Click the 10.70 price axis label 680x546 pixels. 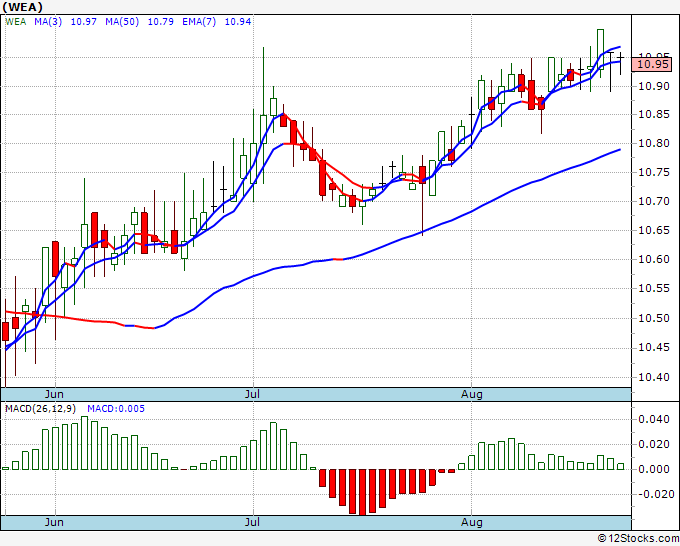coord(654,201)
